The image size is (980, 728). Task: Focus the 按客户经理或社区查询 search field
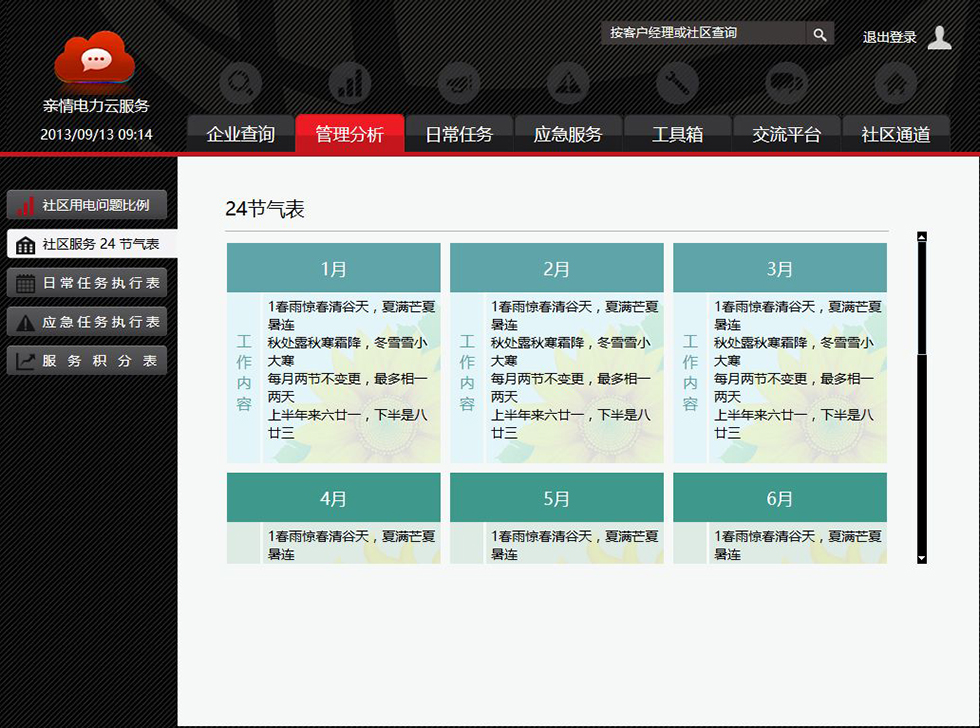[x=704, y=34]
